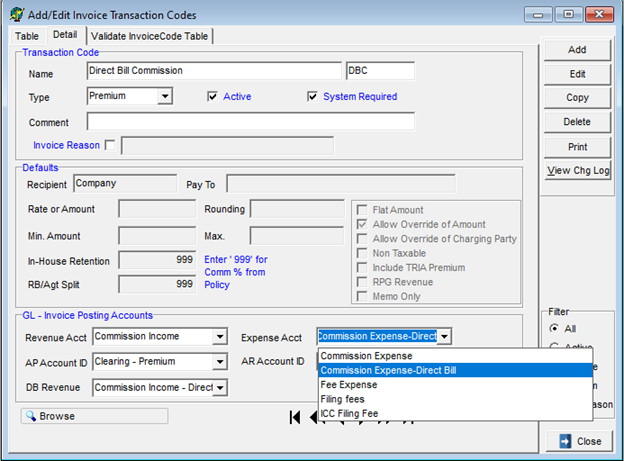
Task: Open Validate InvoiceCode Table tab
Action: pyautogui.click(x=149, y=36)
